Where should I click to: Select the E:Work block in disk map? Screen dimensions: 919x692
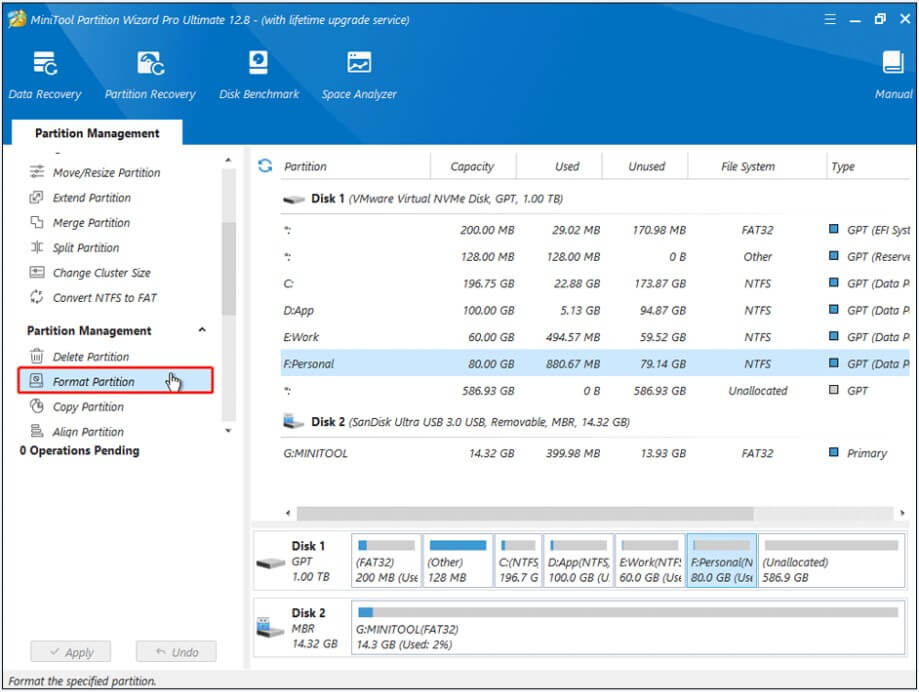tap(650, 561)
